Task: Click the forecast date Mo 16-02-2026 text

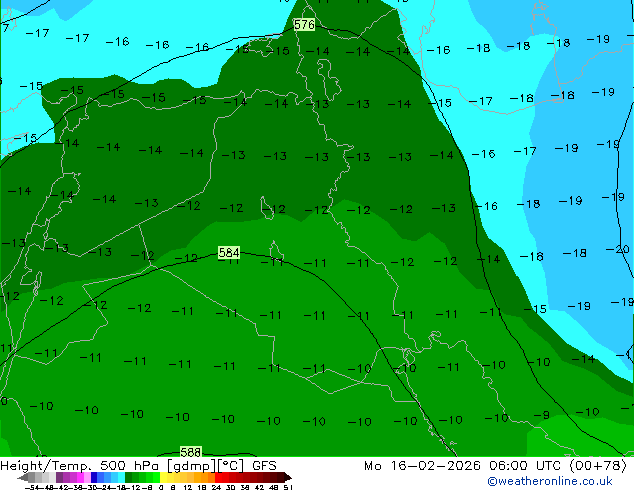Action: pos(422,466)
